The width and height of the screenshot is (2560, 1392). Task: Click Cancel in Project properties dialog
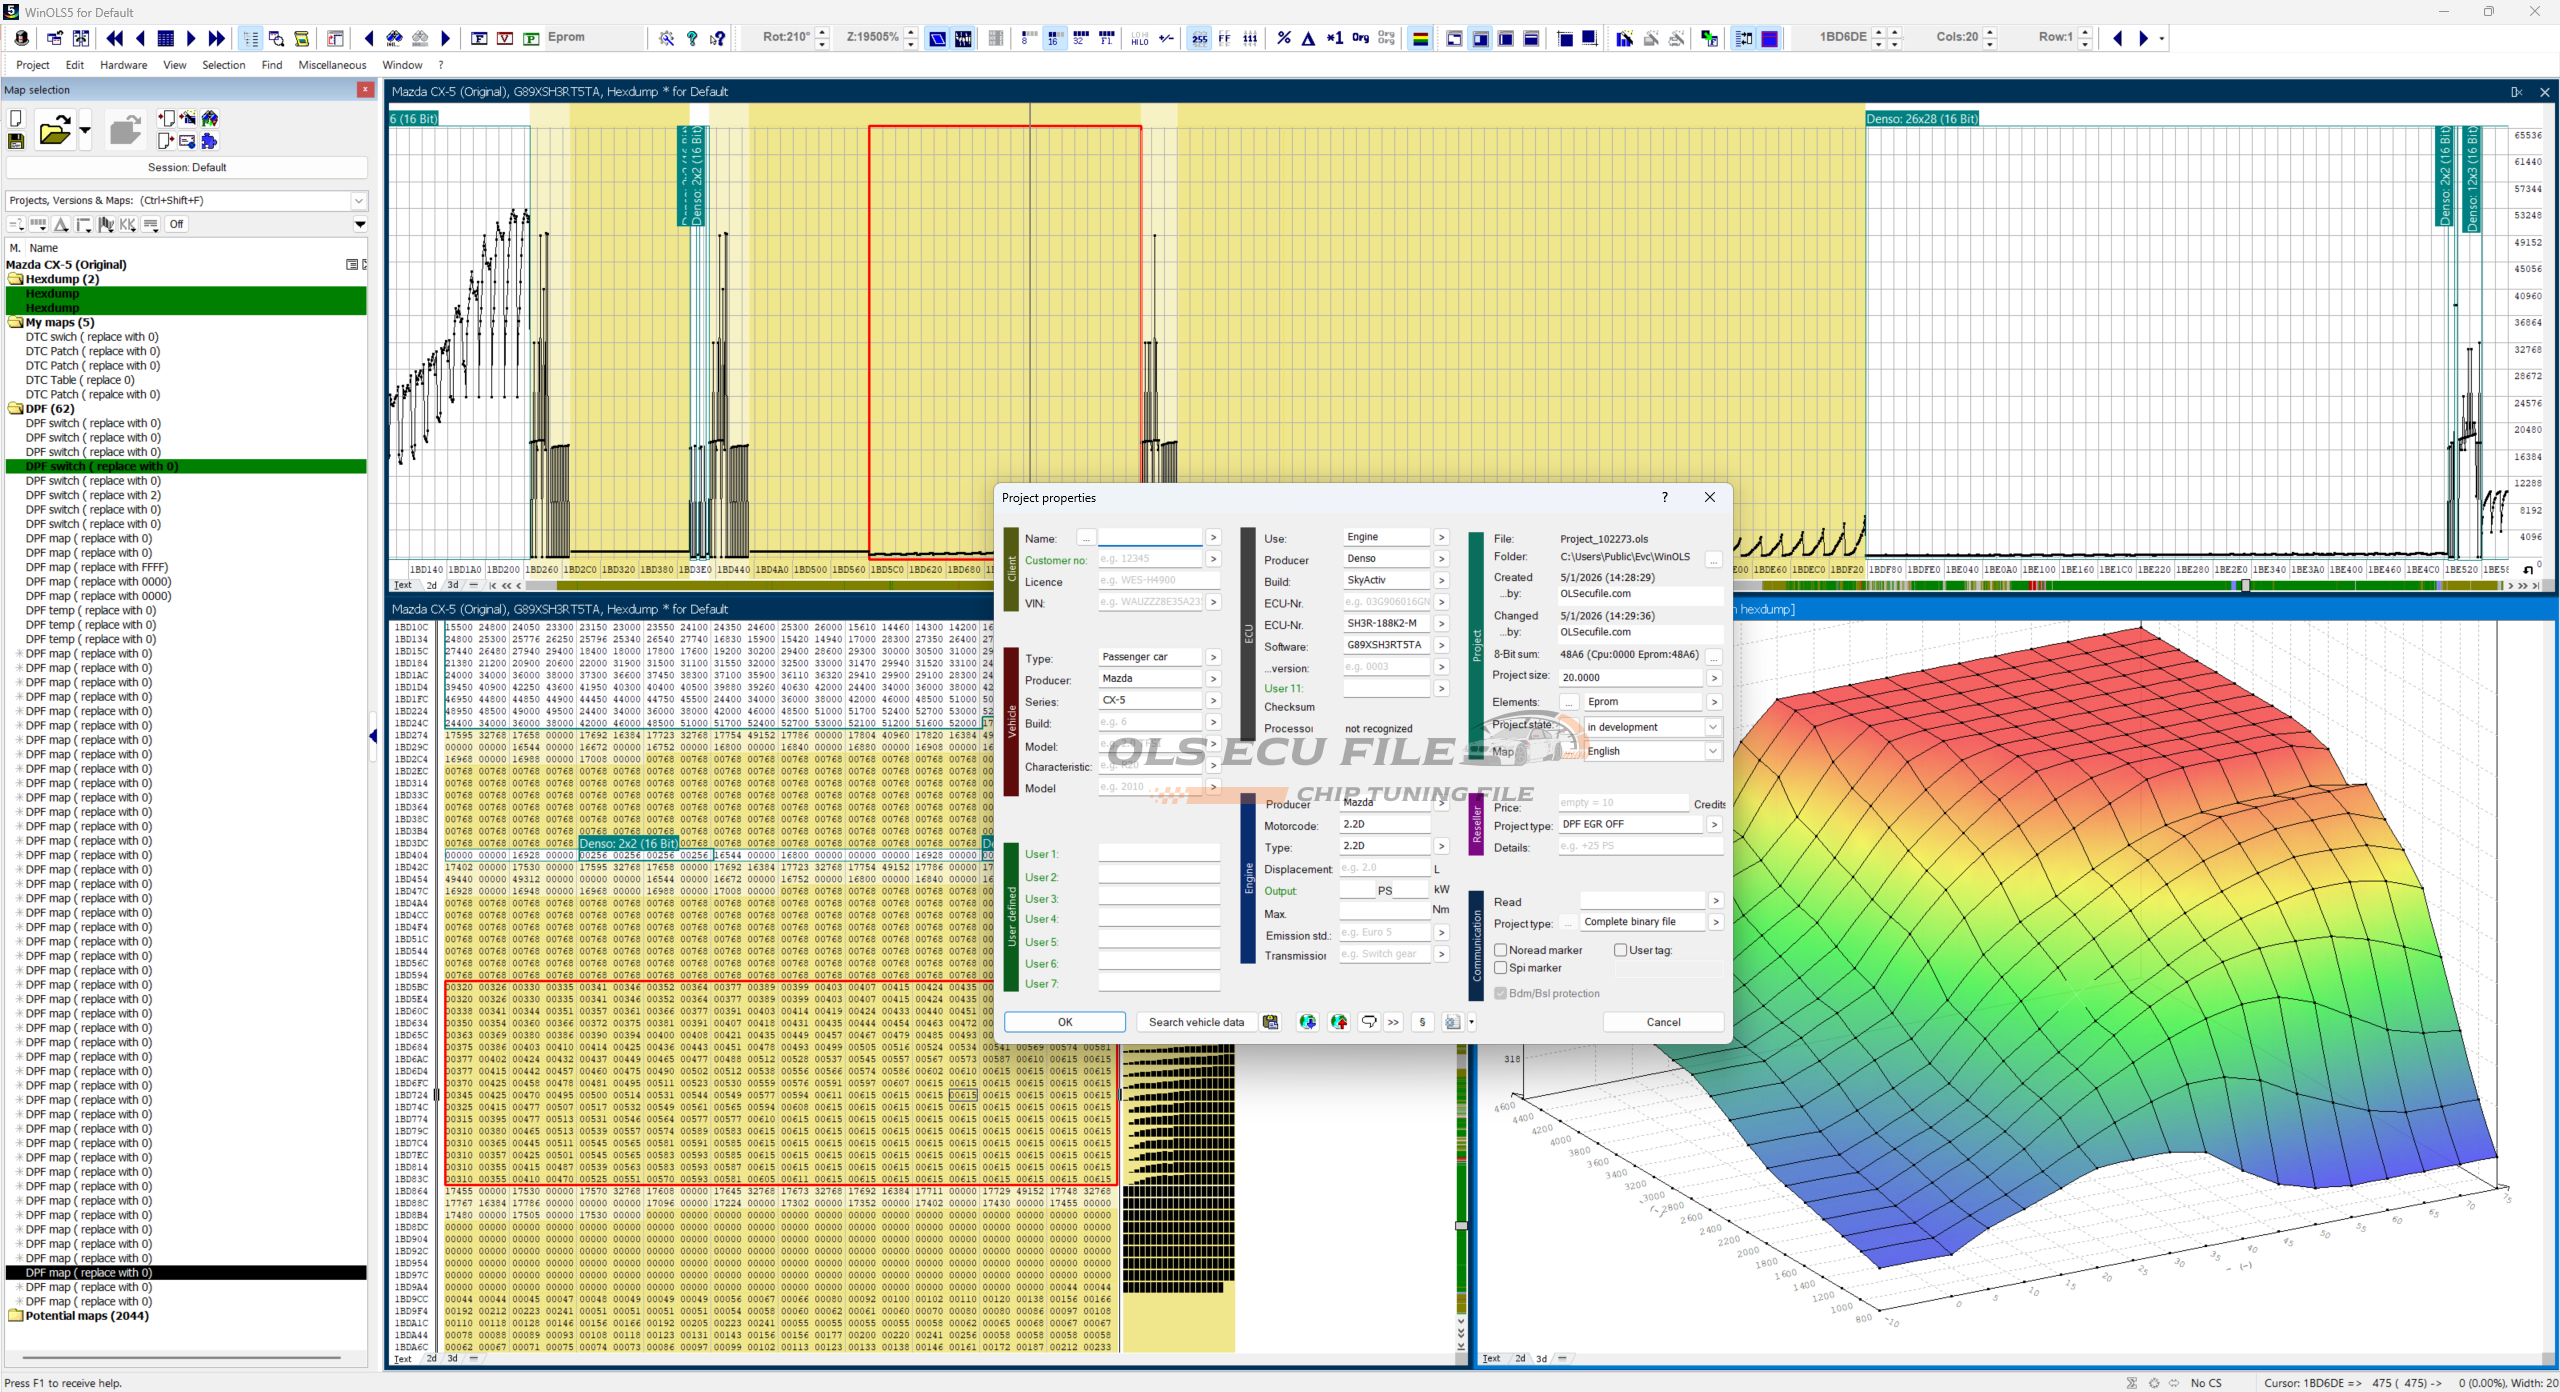[1663, 1022]
